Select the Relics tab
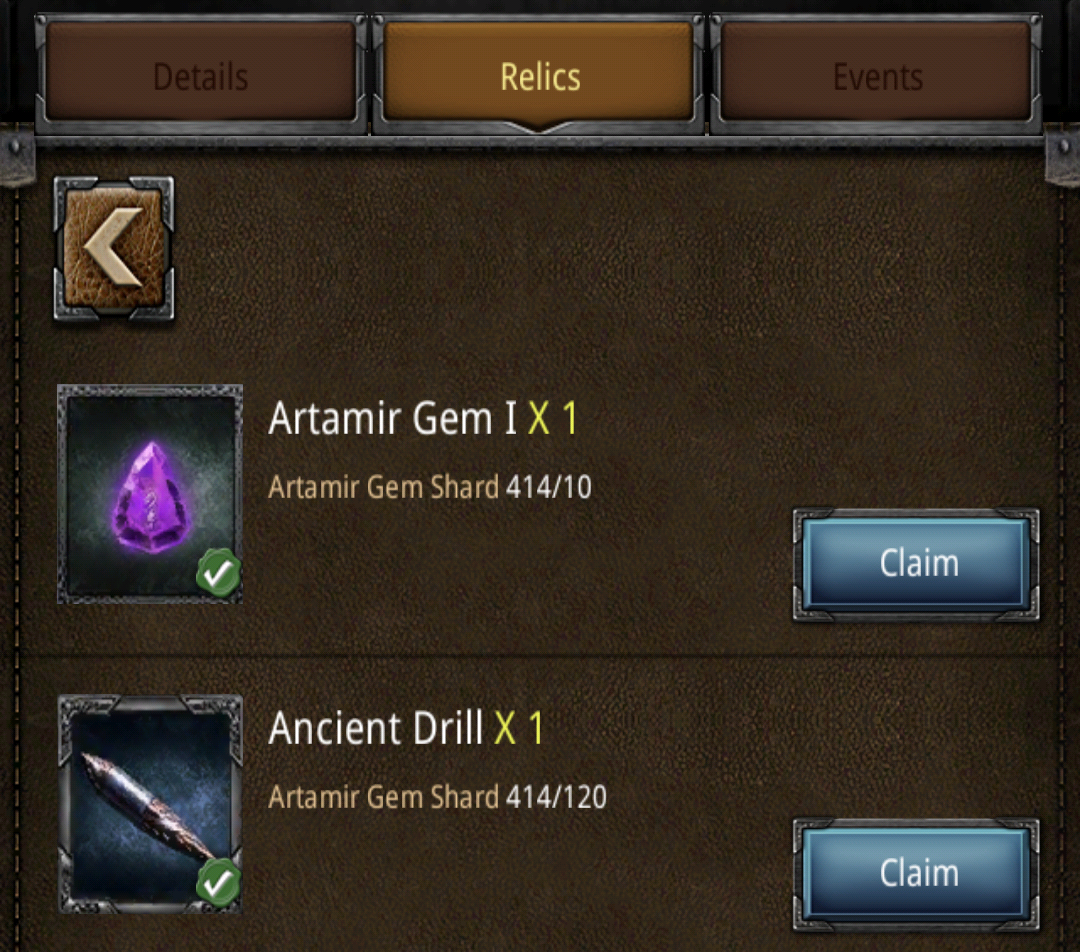The height and width of the screenshot is (952, 1080). point(539,73)
